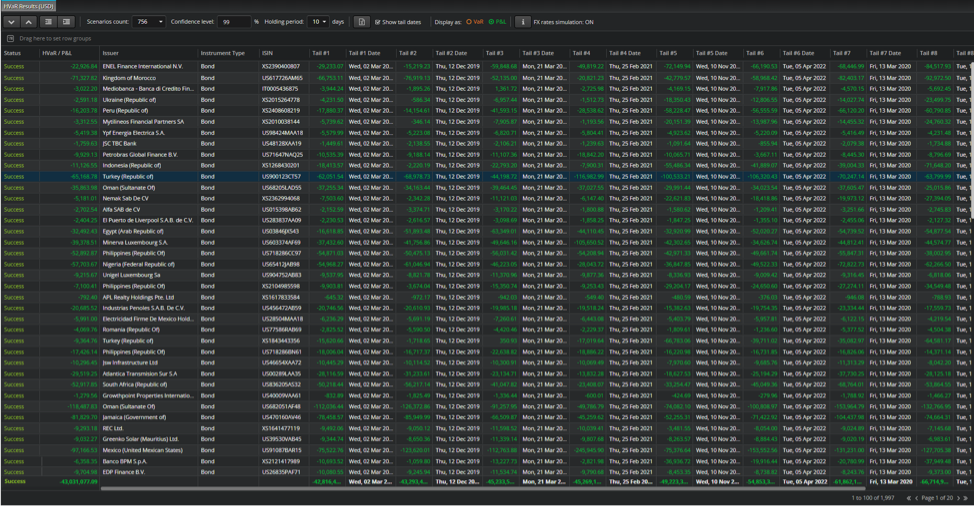Toggle the Show tail dates checkbox

coord(378,22)
